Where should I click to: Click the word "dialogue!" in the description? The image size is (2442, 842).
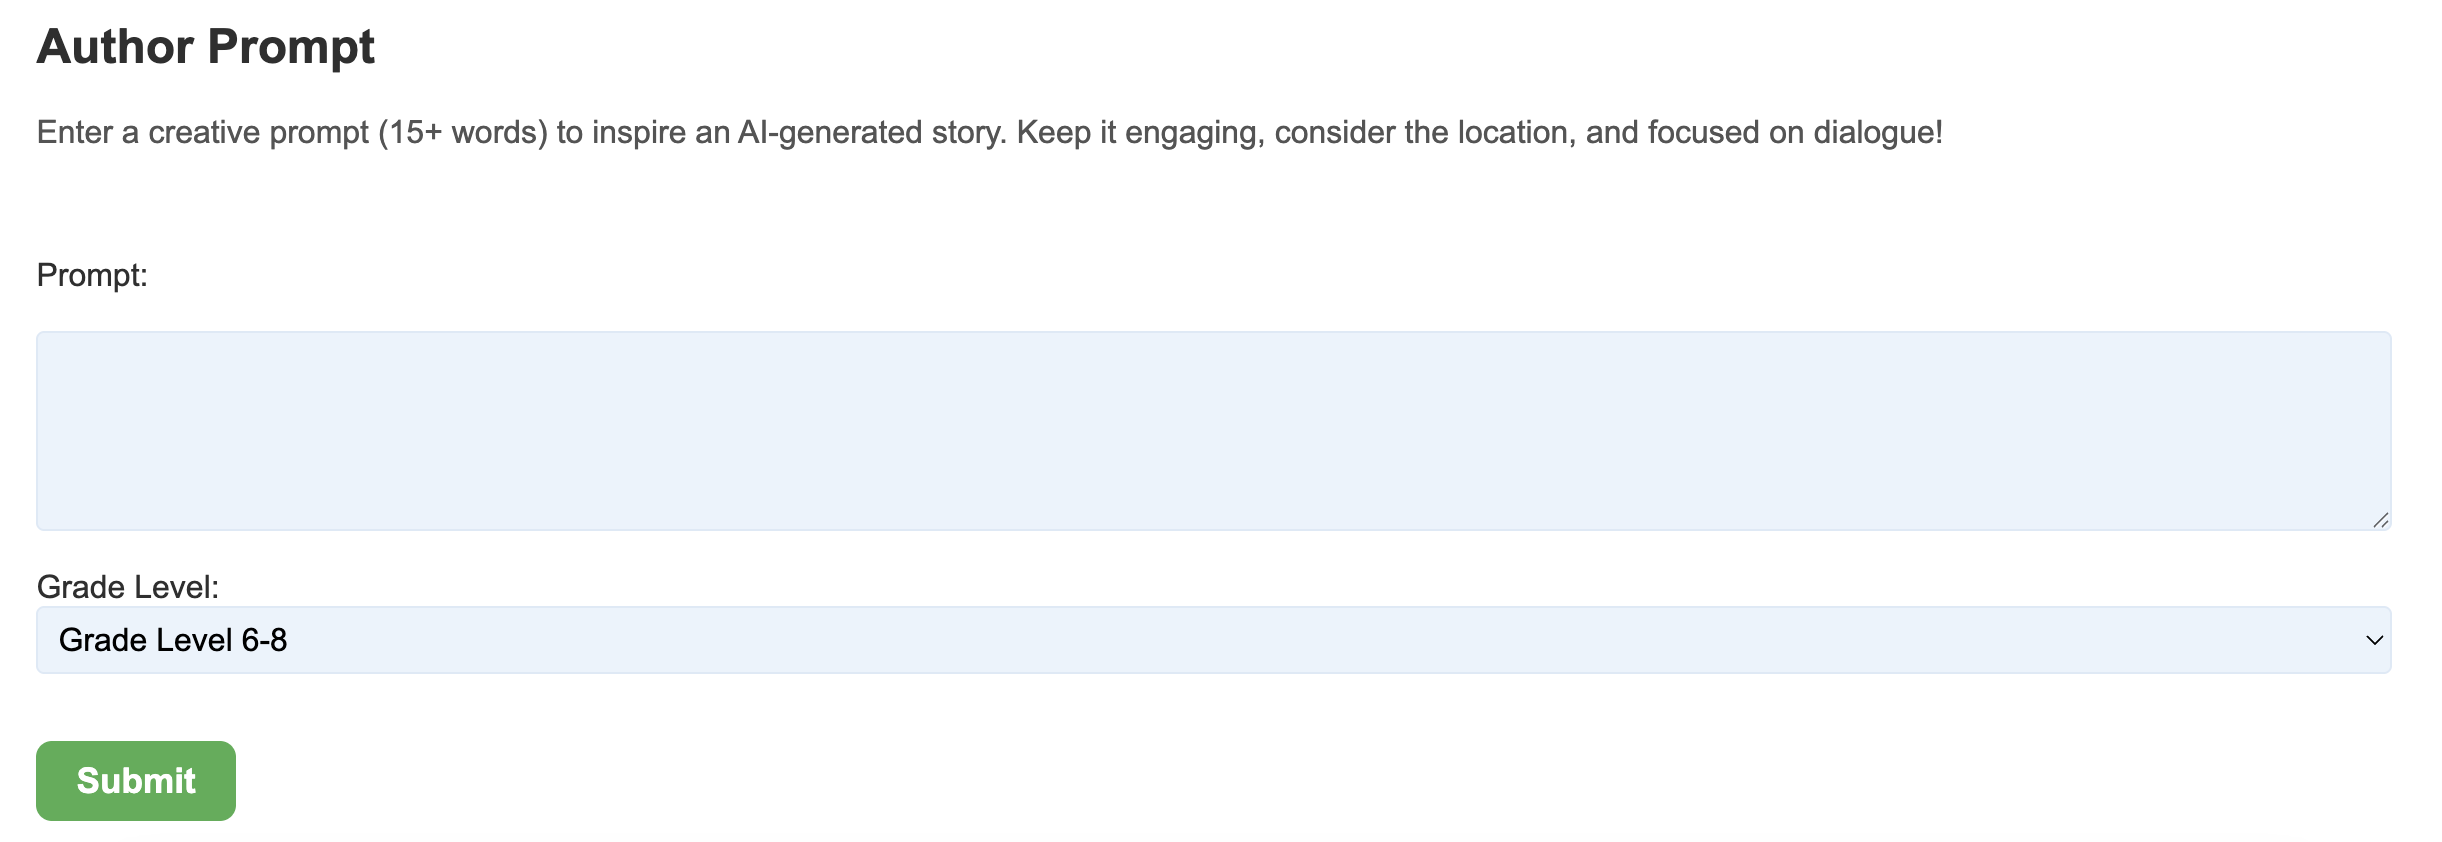pyautogui.click(x=1877, y=132)
